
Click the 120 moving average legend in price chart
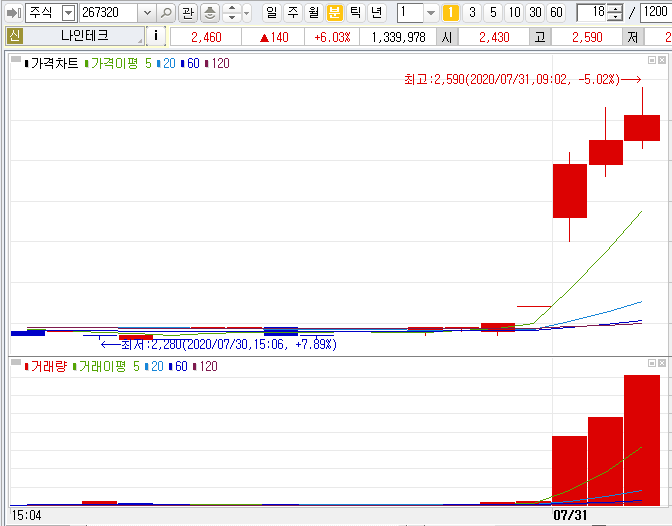click(x=217, y=63)
